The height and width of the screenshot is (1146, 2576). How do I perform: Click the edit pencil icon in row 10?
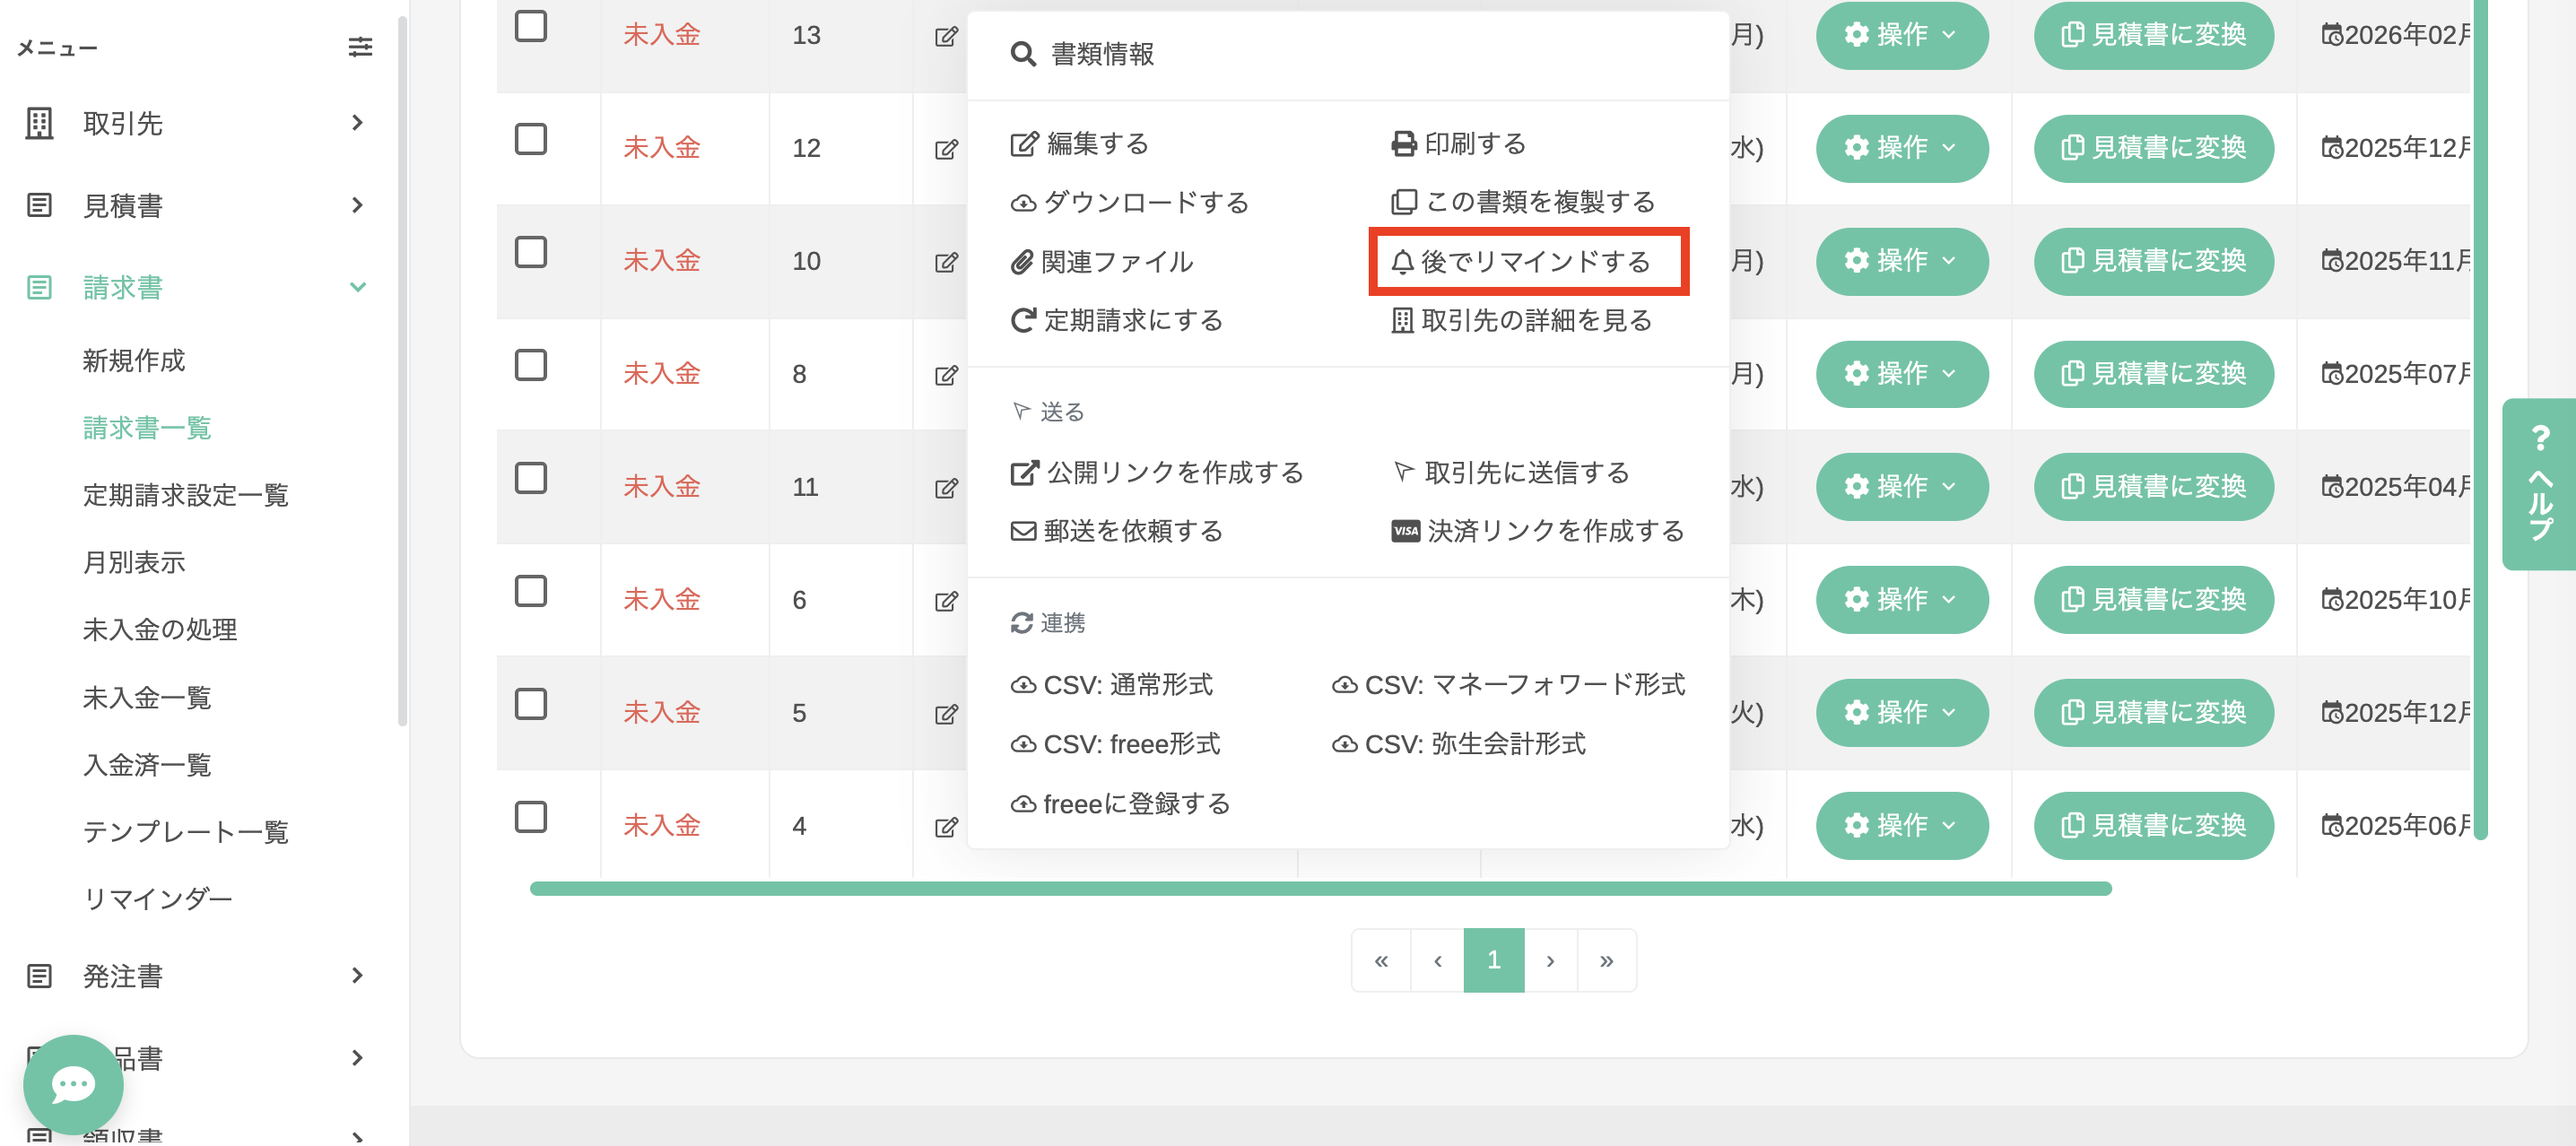[x=945, y=263]
